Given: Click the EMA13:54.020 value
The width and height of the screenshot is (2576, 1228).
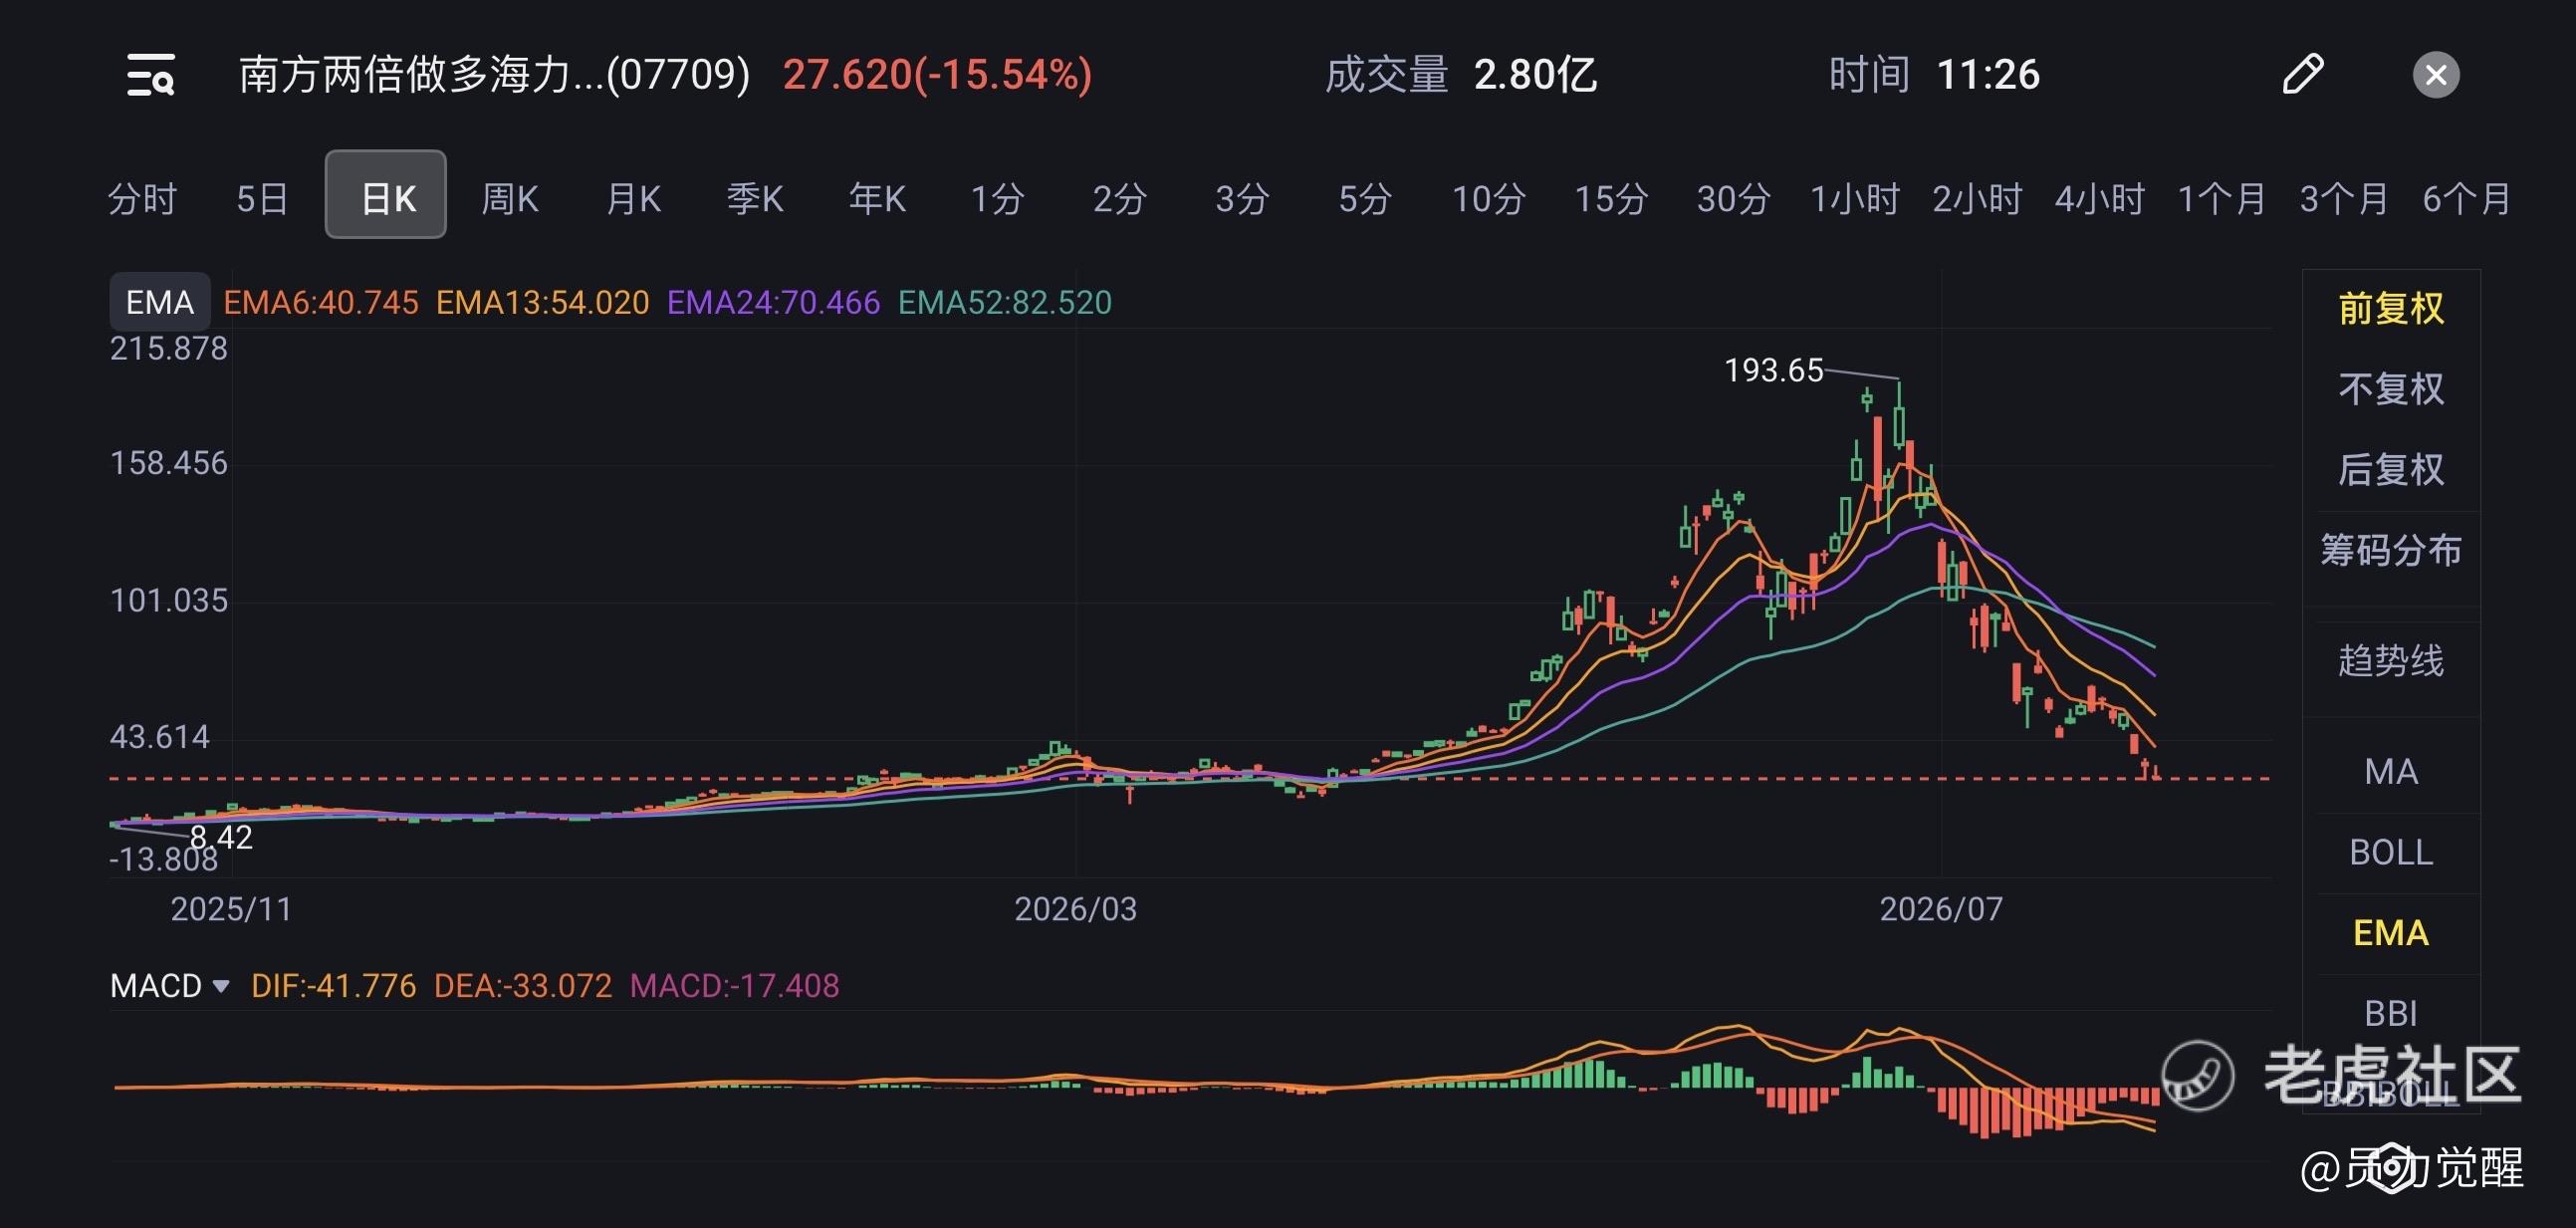Looking at the screenshot, I should [x=543, y=302].
